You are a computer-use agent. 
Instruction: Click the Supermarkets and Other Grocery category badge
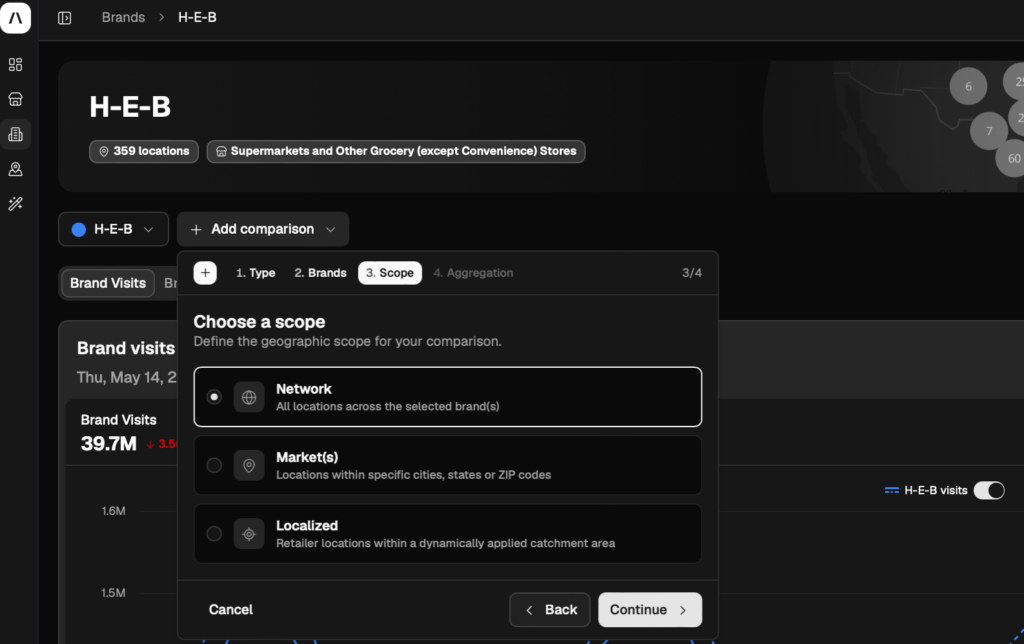(396, 152)
